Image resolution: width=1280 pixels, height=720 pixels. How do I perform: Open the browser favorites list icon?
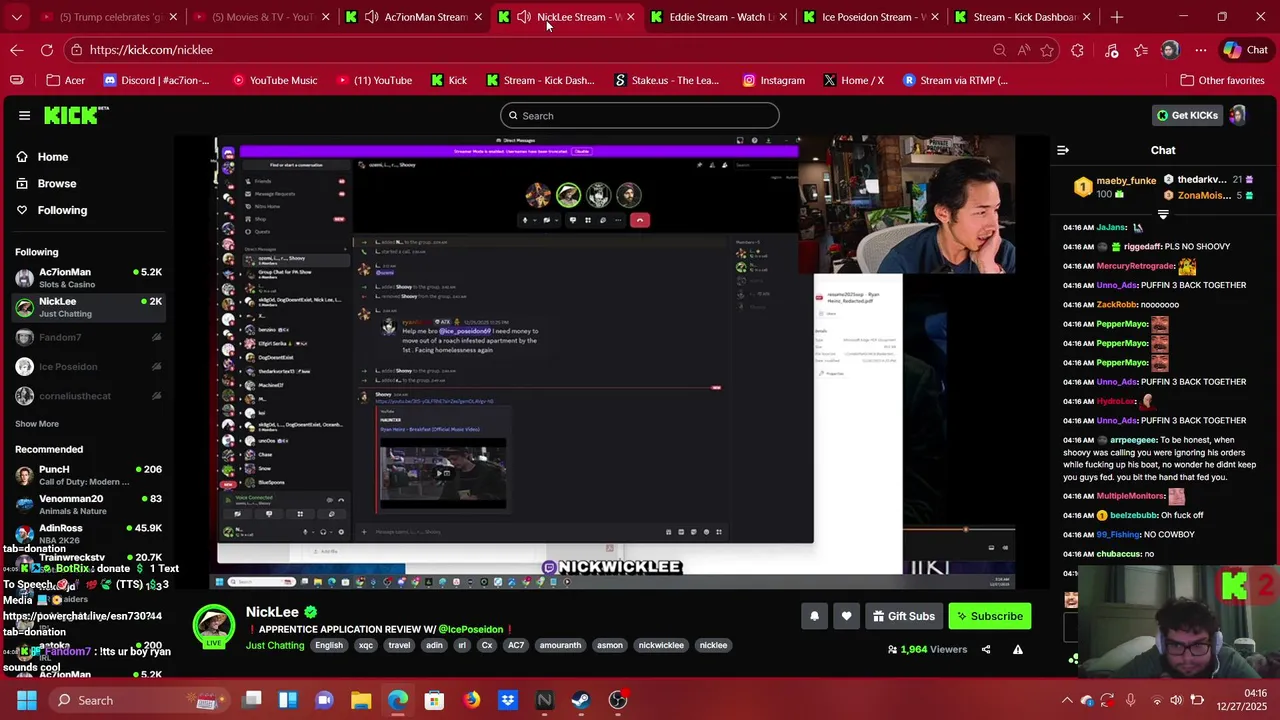[1141, 50]
